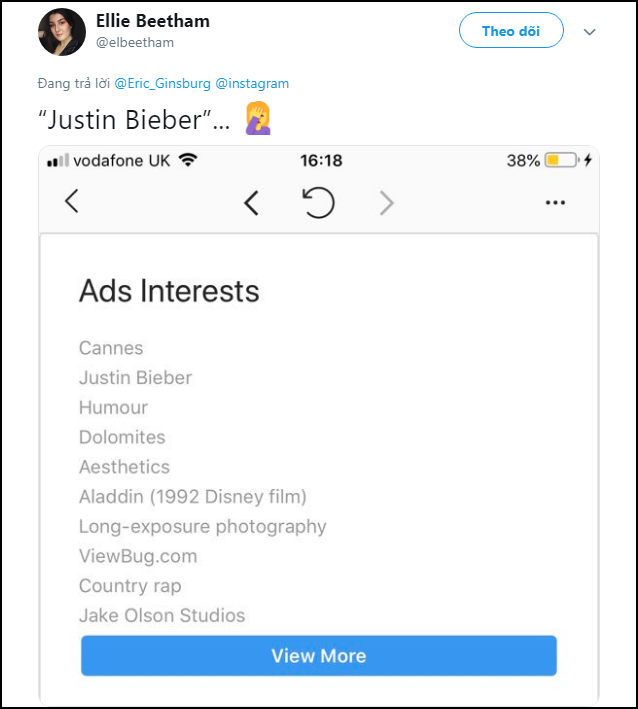Tap the browser forward arrow icon
Image resolution: width=638 pixels, height=709 pixels.
coord(387,203)
